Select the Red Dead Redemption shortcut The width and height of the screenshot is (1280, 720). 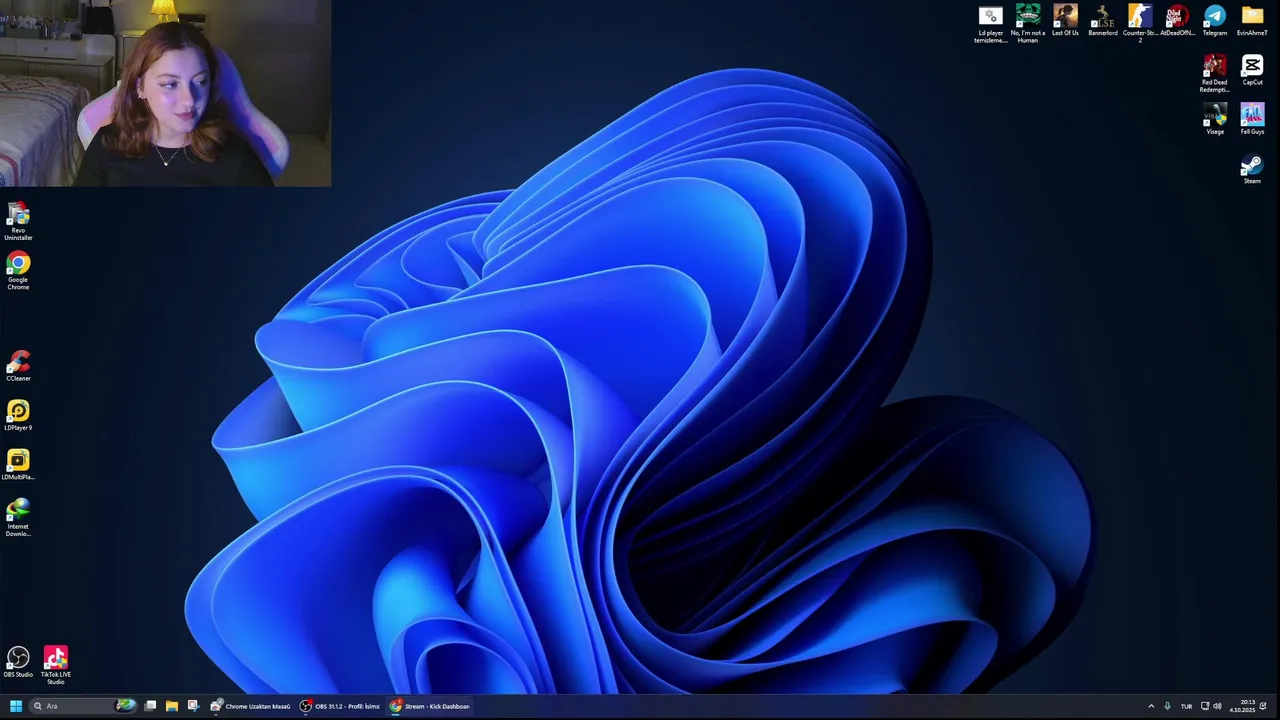click(1215, 74)
